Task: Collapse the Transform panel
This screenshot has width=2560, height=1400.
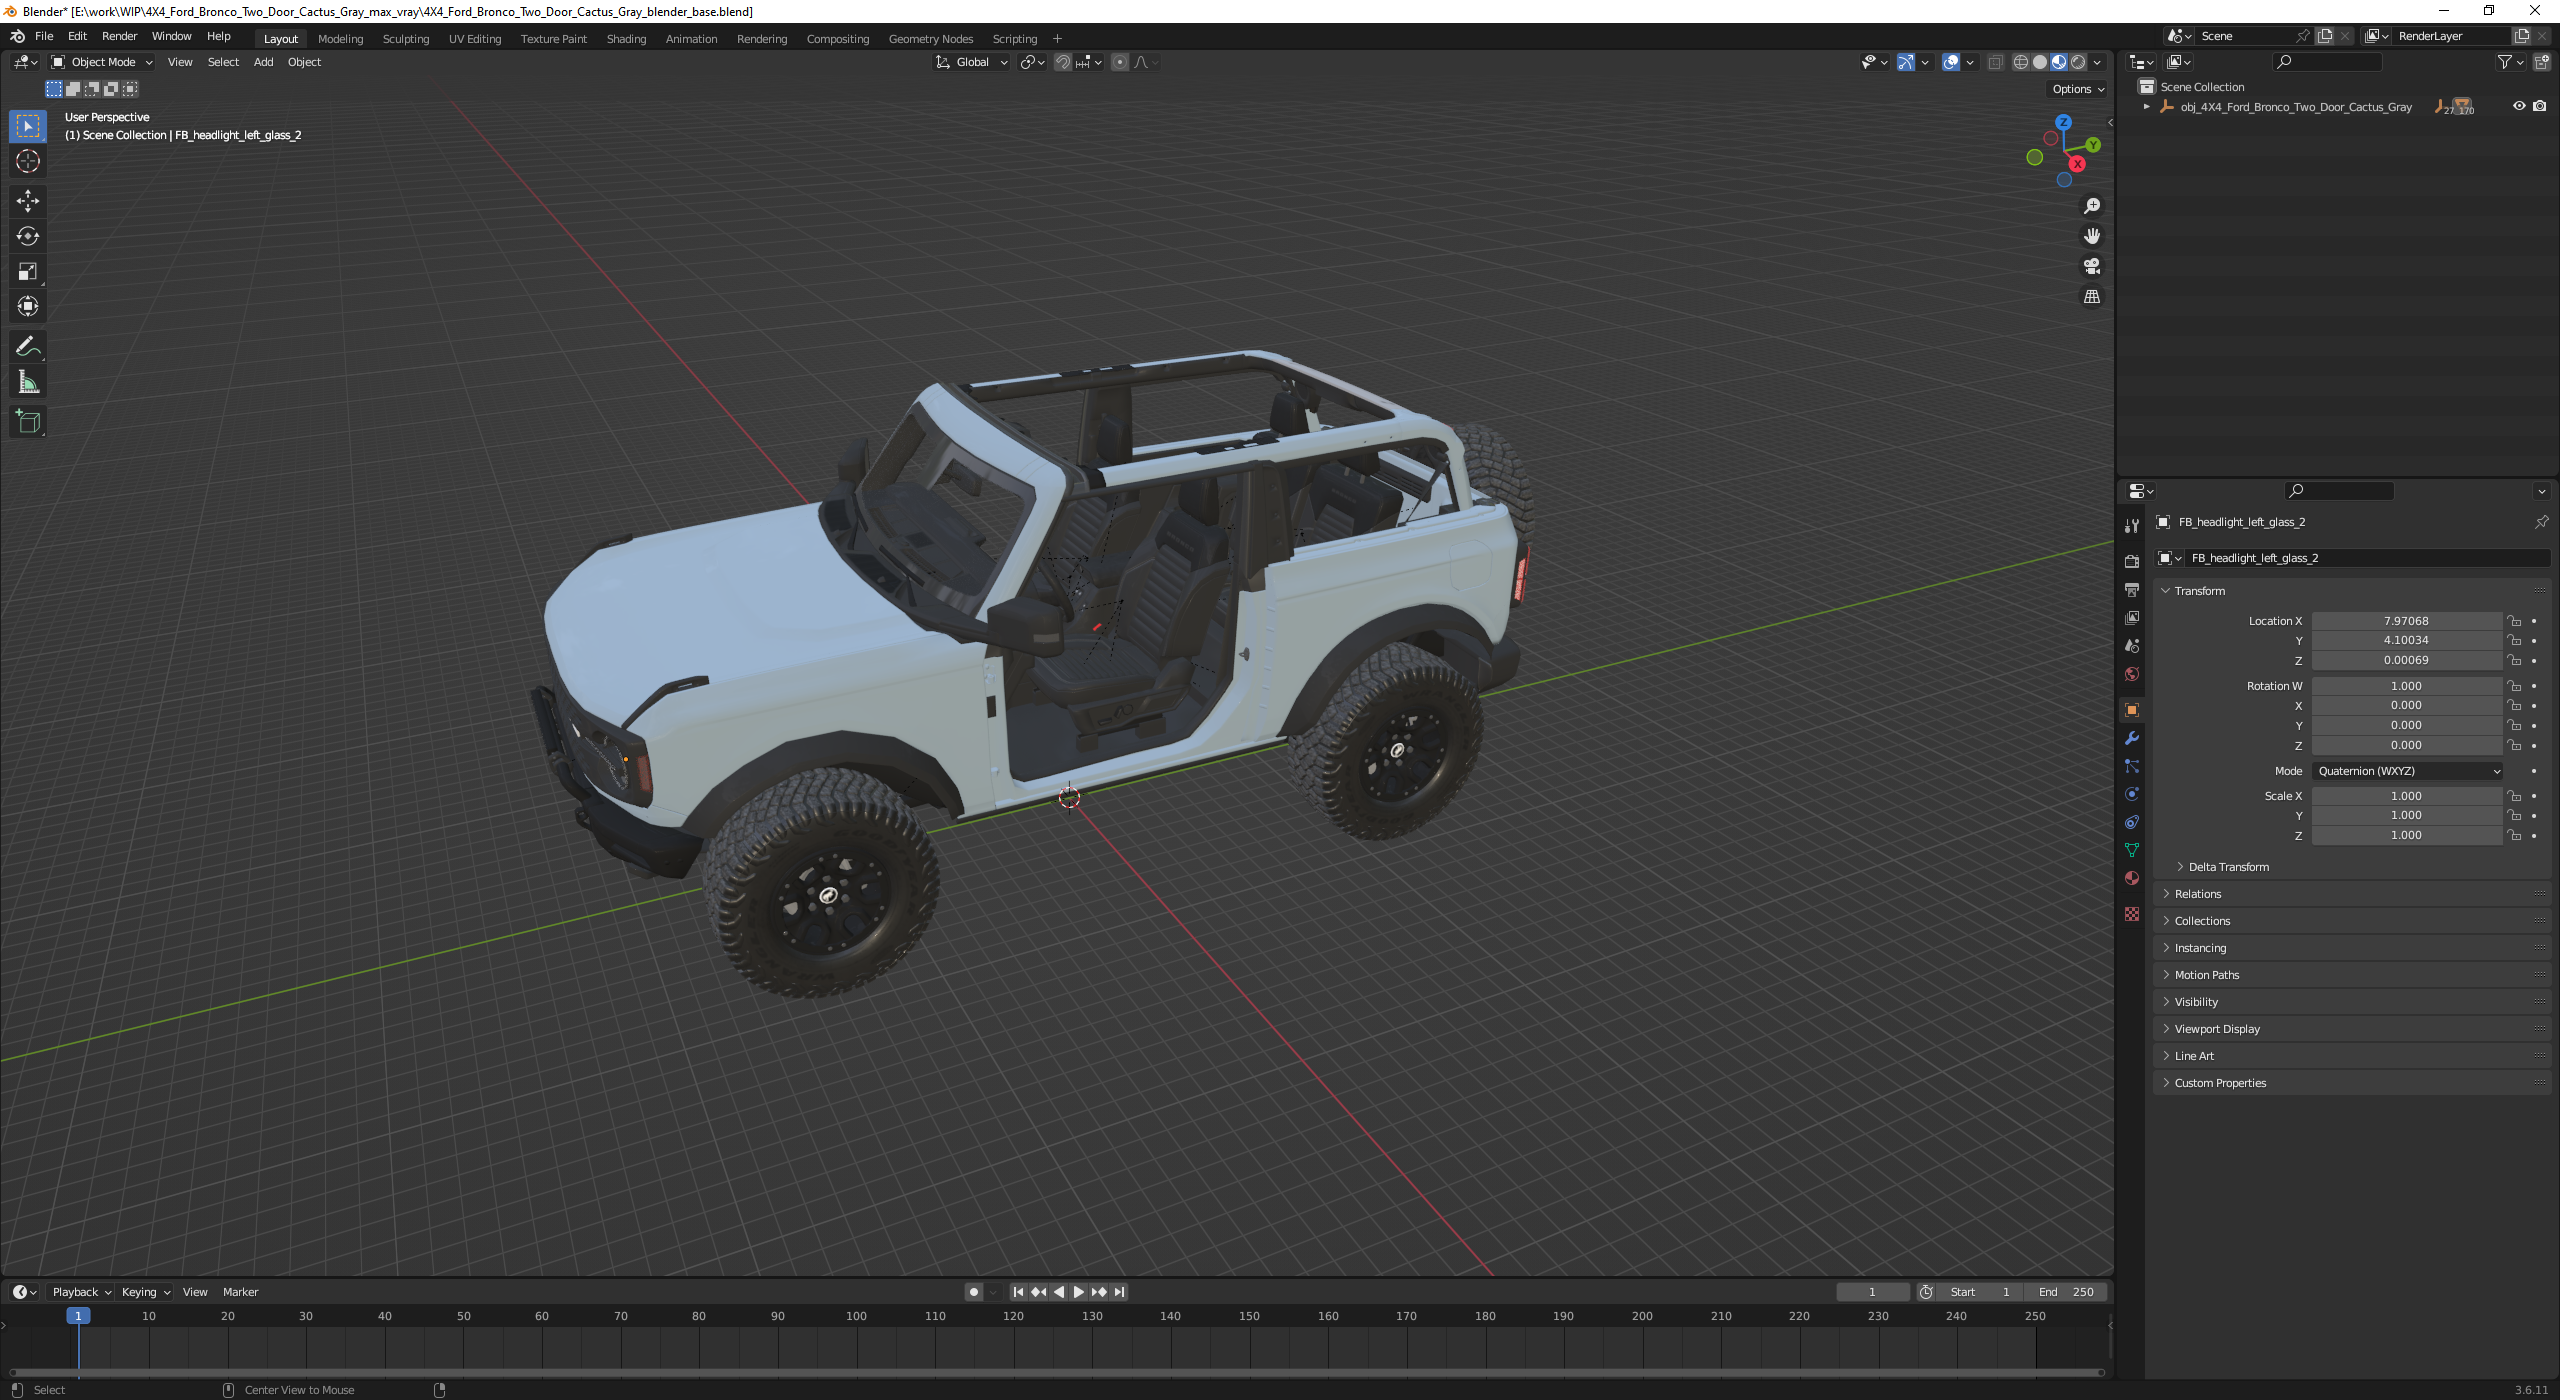Action: (2199, 591)
